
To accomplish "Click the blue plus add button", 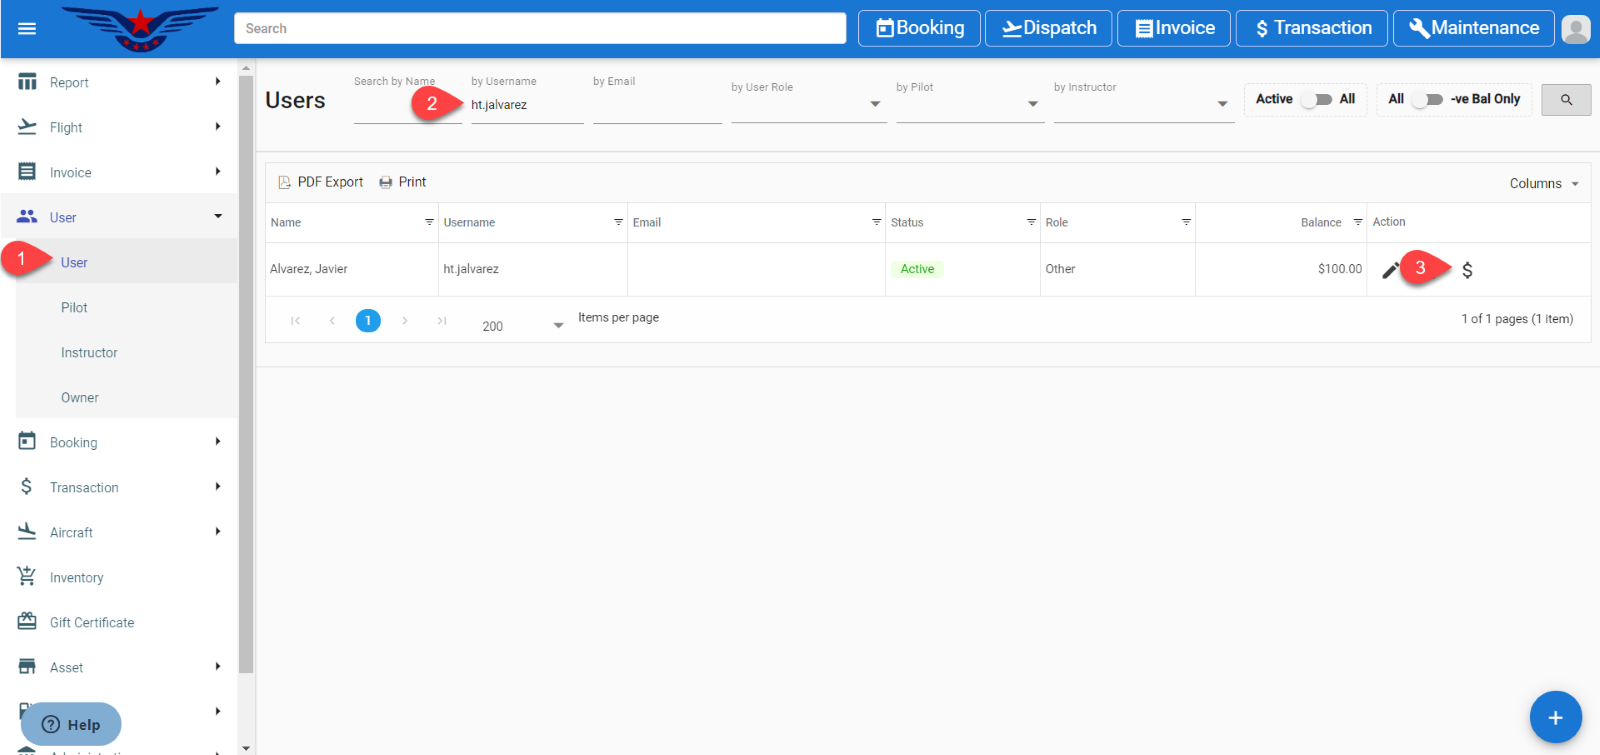I will [1555, 717].
